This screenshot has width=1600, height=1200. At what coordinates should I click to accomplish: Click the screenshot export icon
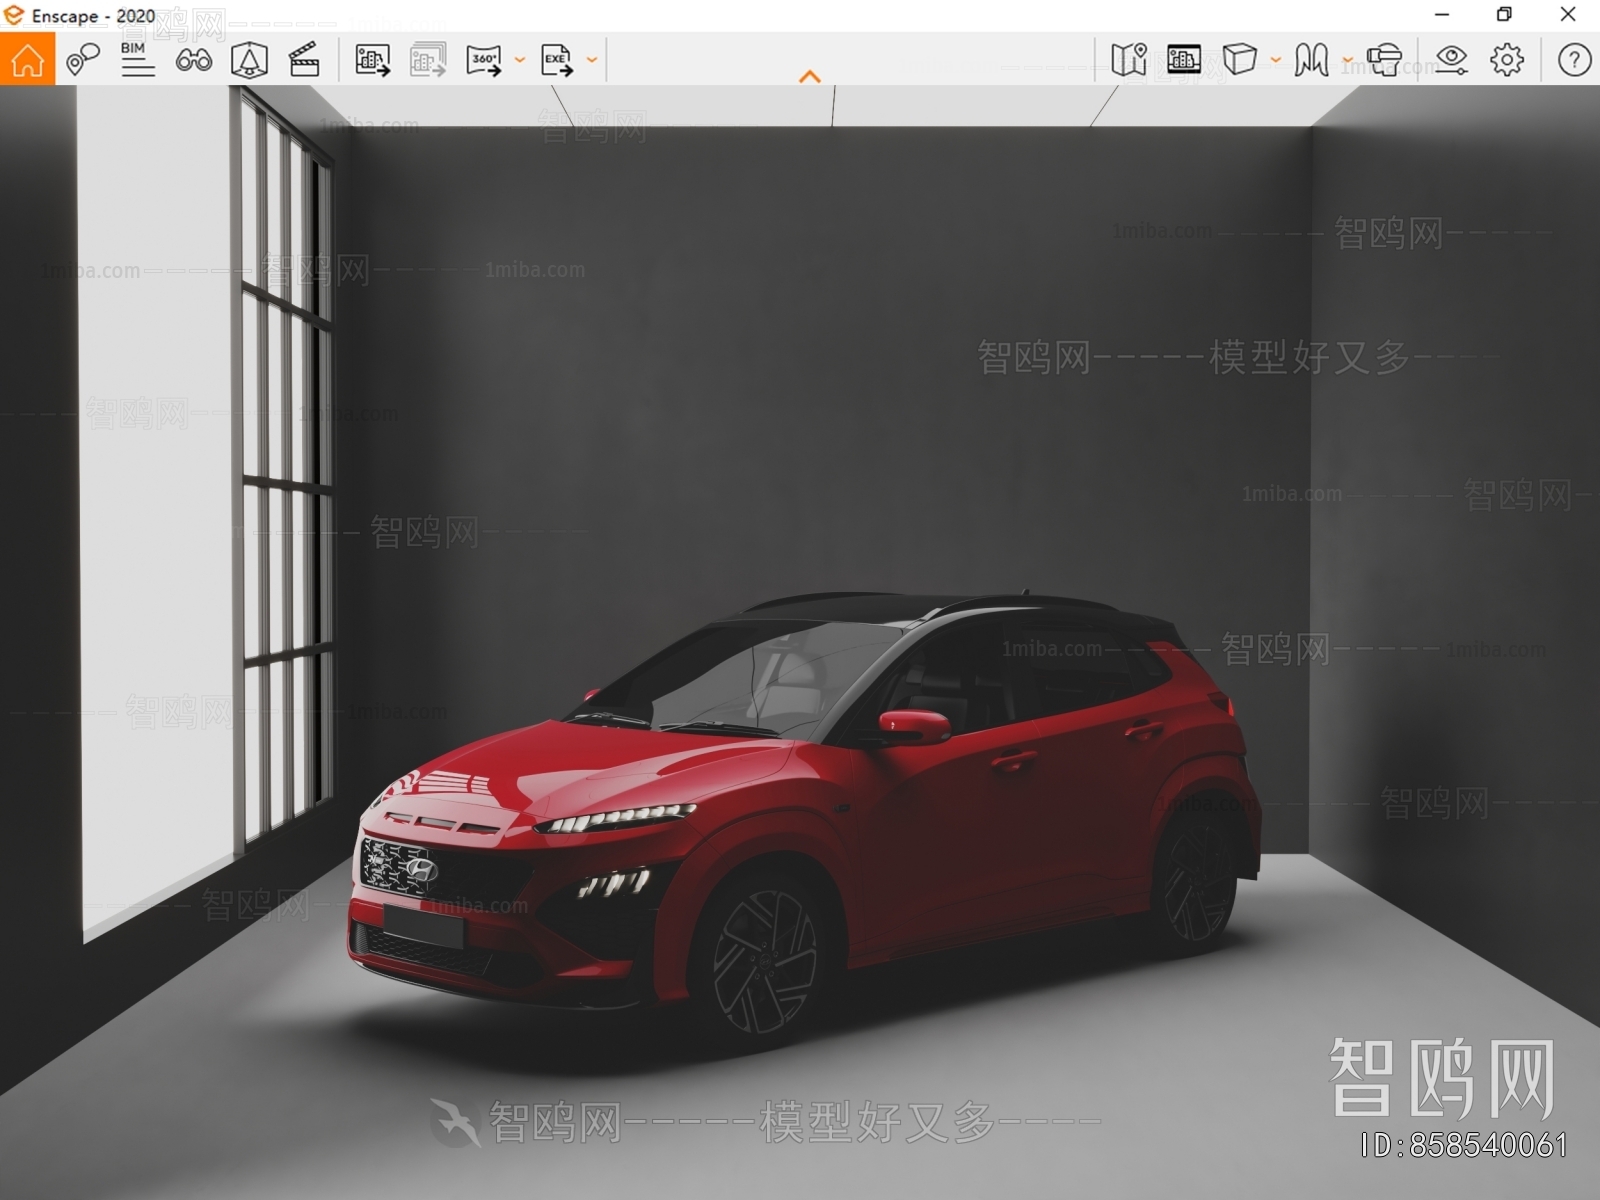[372, 60]
